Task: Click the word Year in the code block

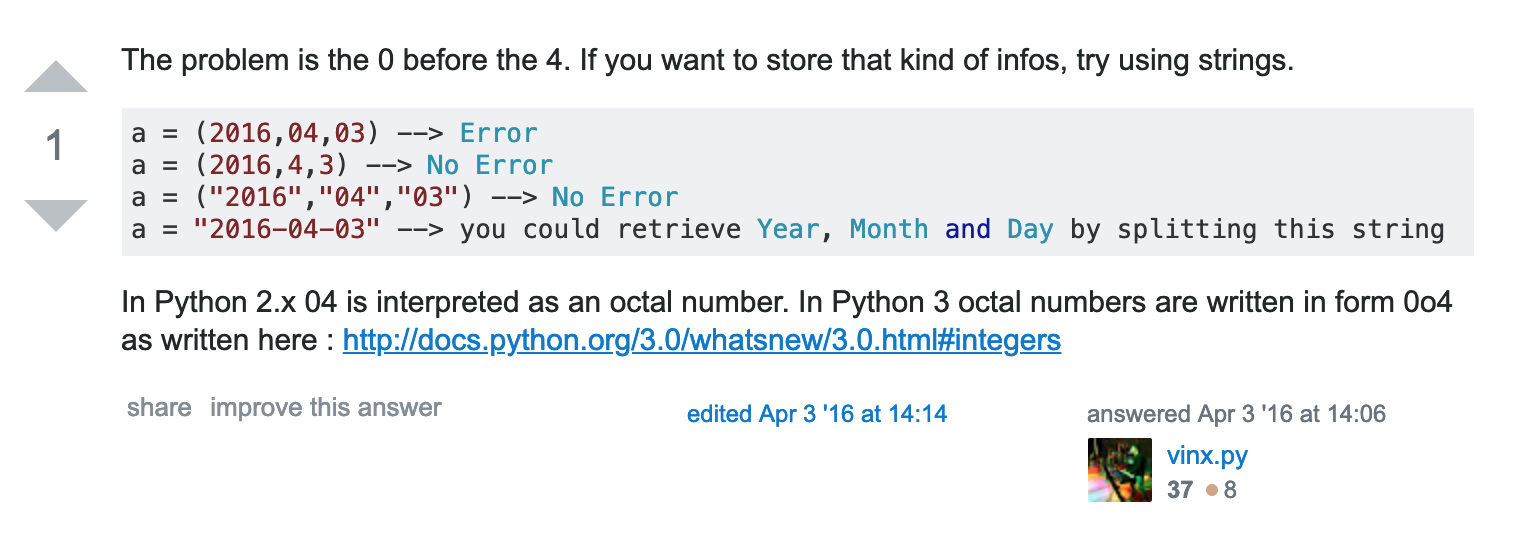Action: pyautogui.click(x=787, y=229)
